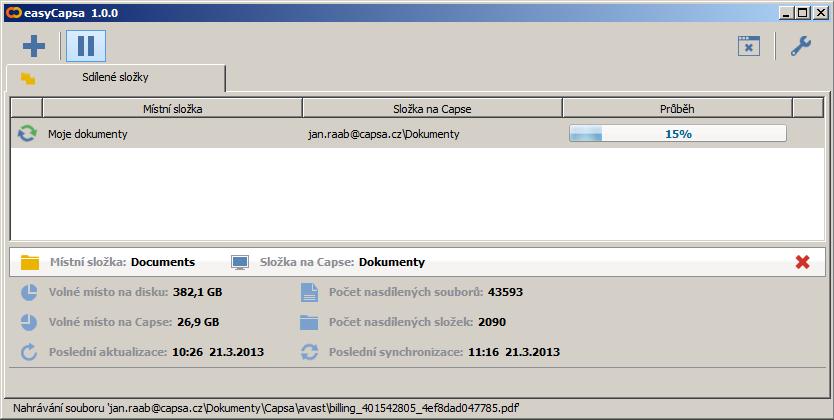The image size is (834, 420).
Task: Click sync arrows icon in Moje dokumenty row
Action: 27,133
